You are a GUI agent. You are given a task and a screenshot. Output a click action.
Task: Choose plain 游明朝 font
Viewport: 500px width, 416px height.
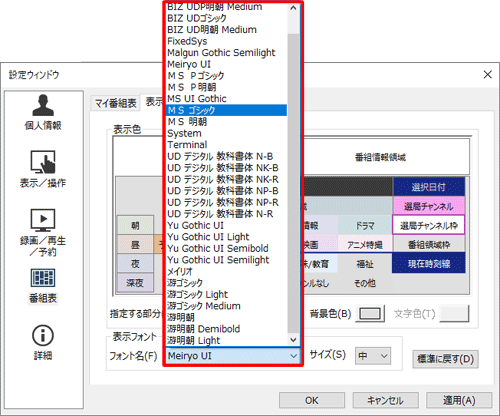click(226, 317)
